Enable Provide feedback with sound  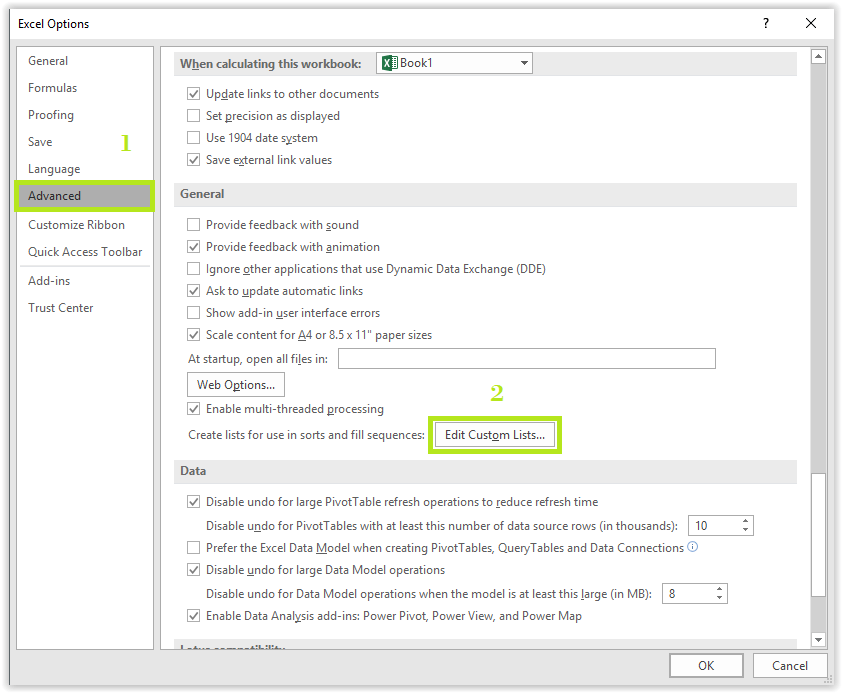[x=193, y=225]
